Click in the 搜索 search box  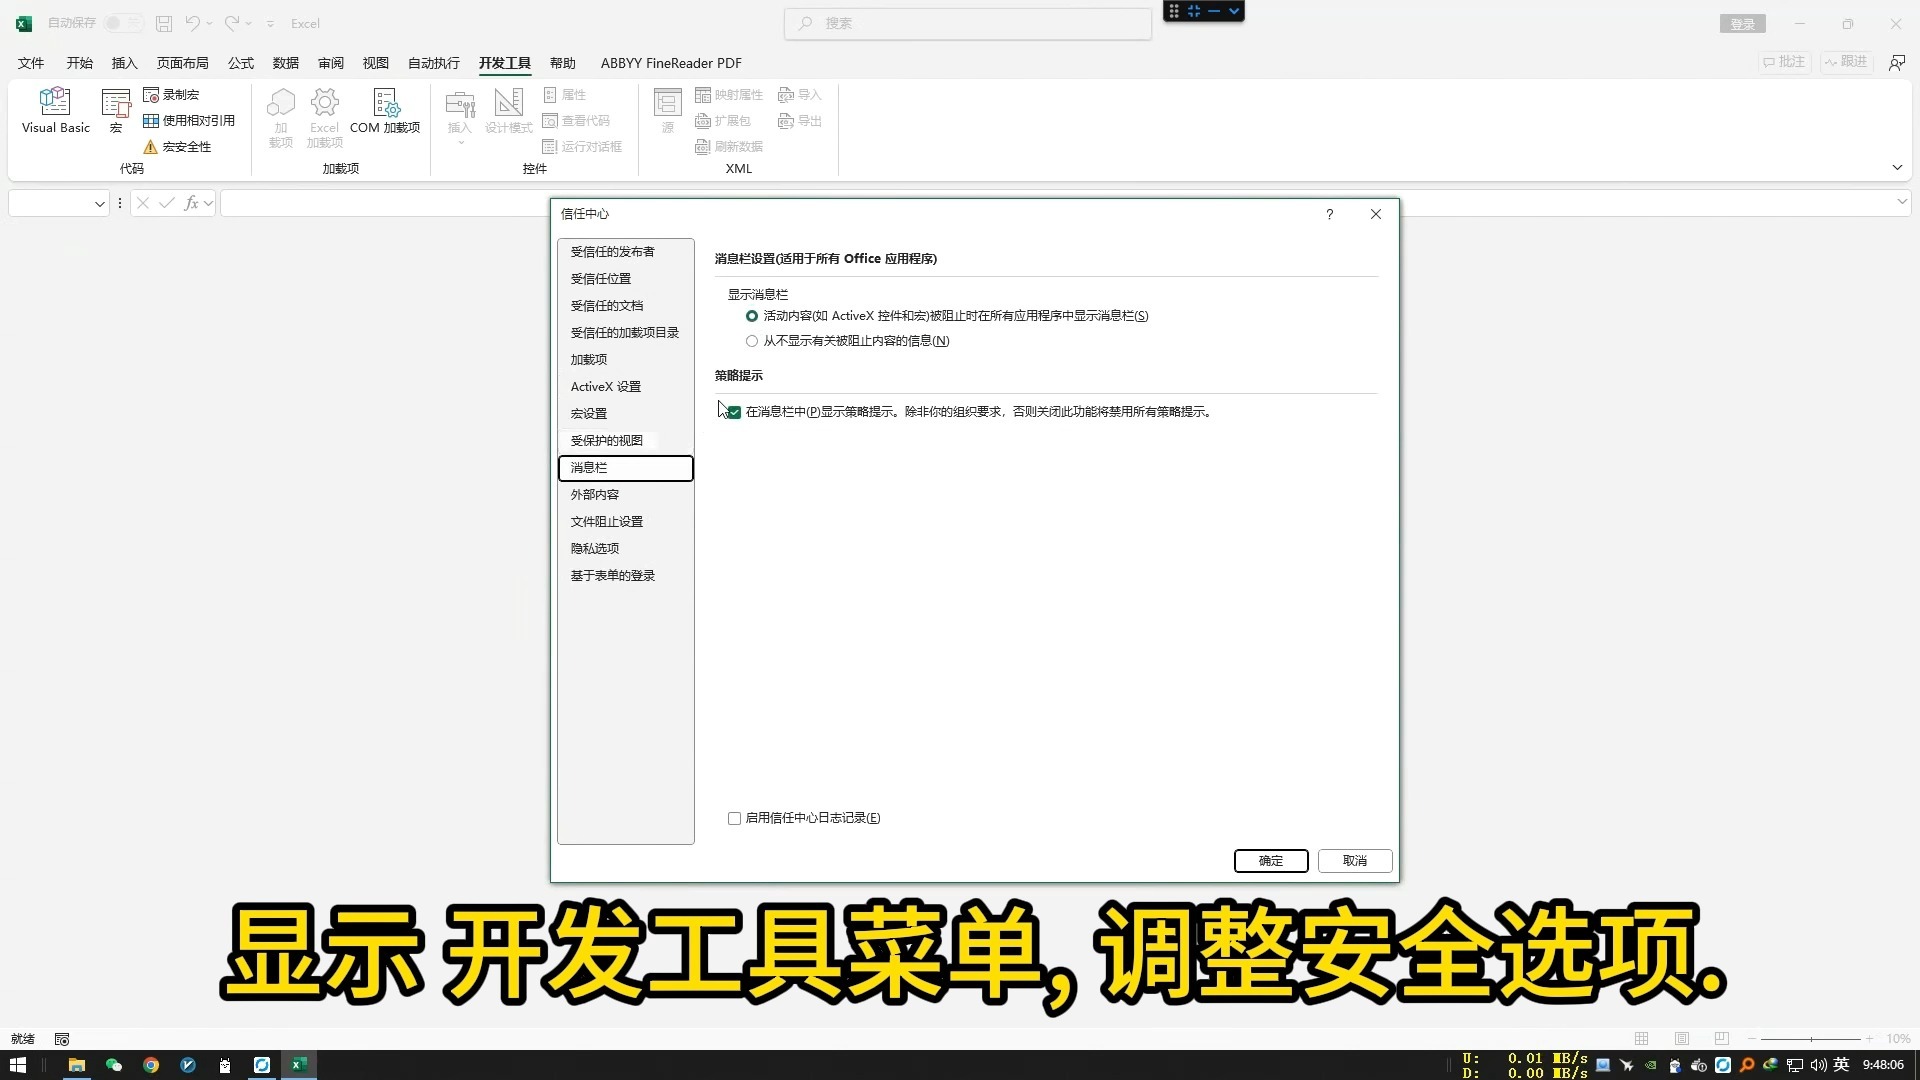tap(968, 23)
